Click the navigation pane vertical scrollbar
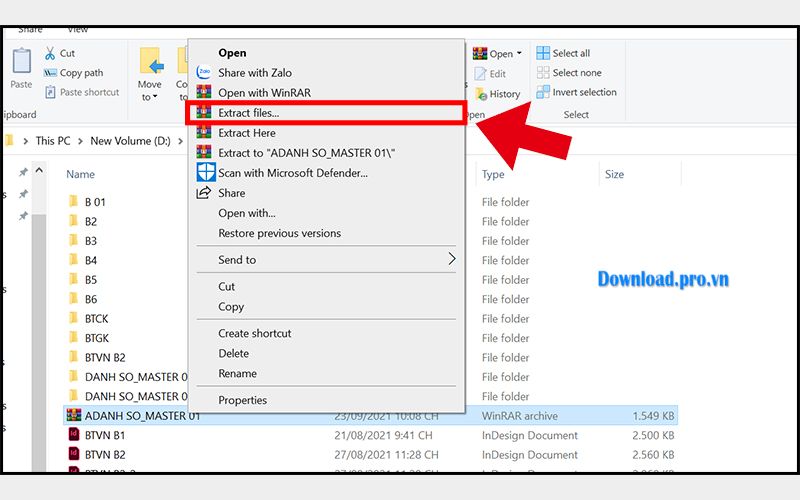The image size is (800, 500). coord(39,342)
